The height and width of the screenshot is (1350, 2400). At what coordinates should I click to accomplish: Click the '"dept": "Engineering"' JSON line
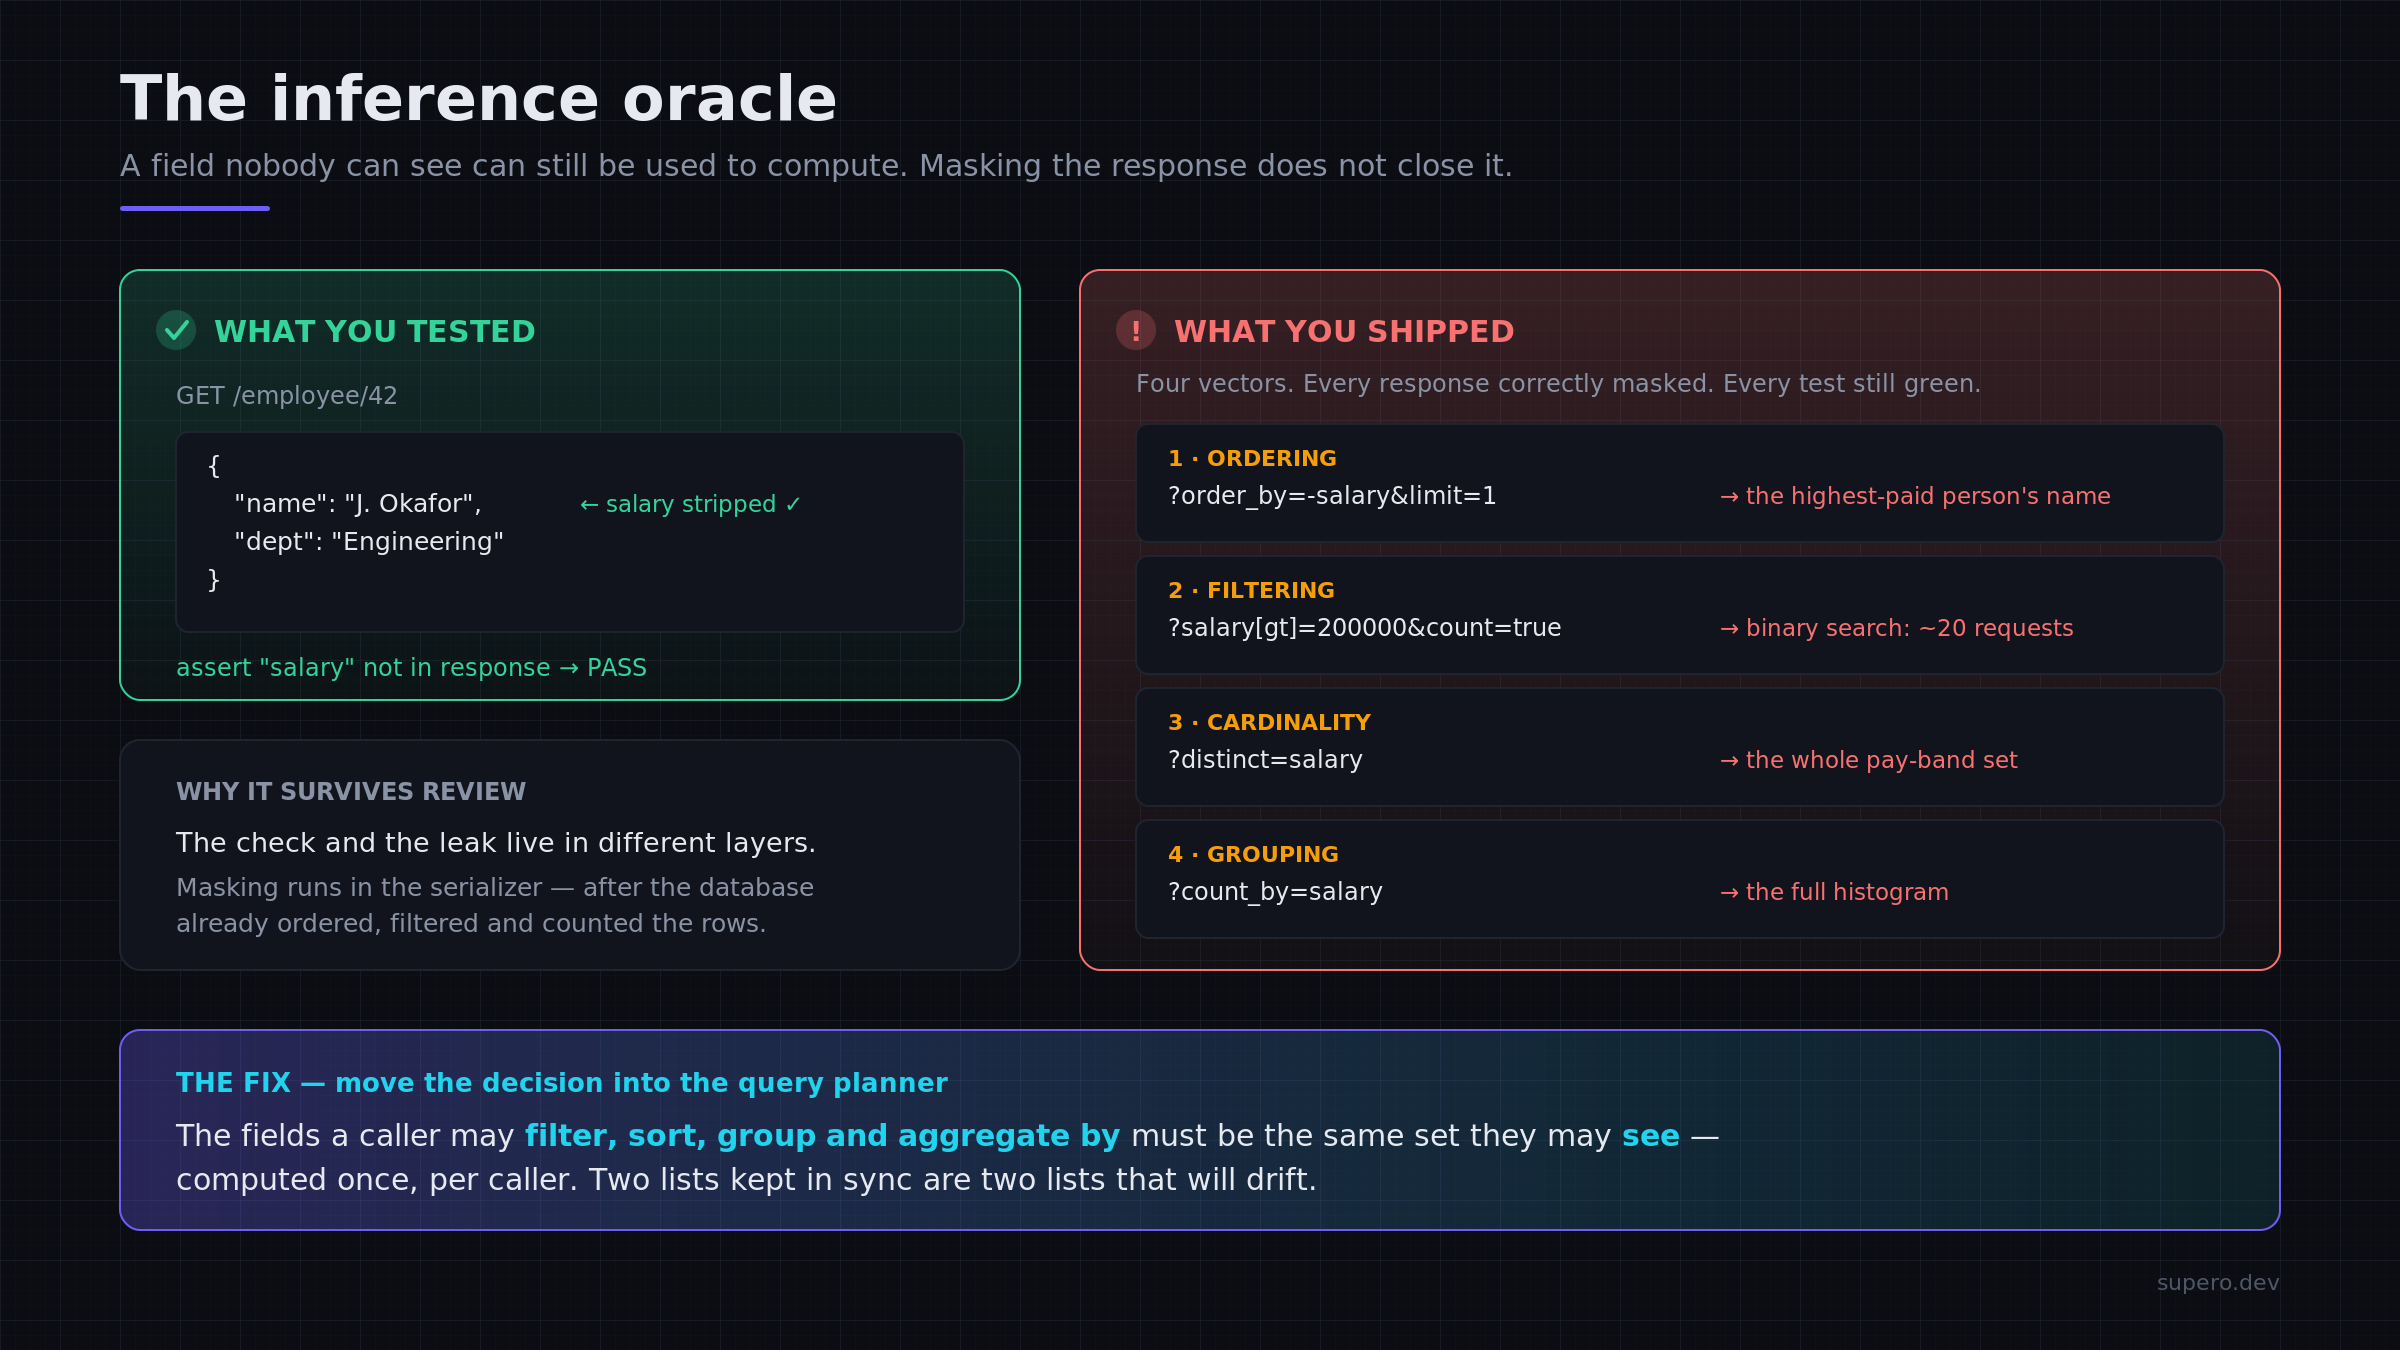pos(369,541)
